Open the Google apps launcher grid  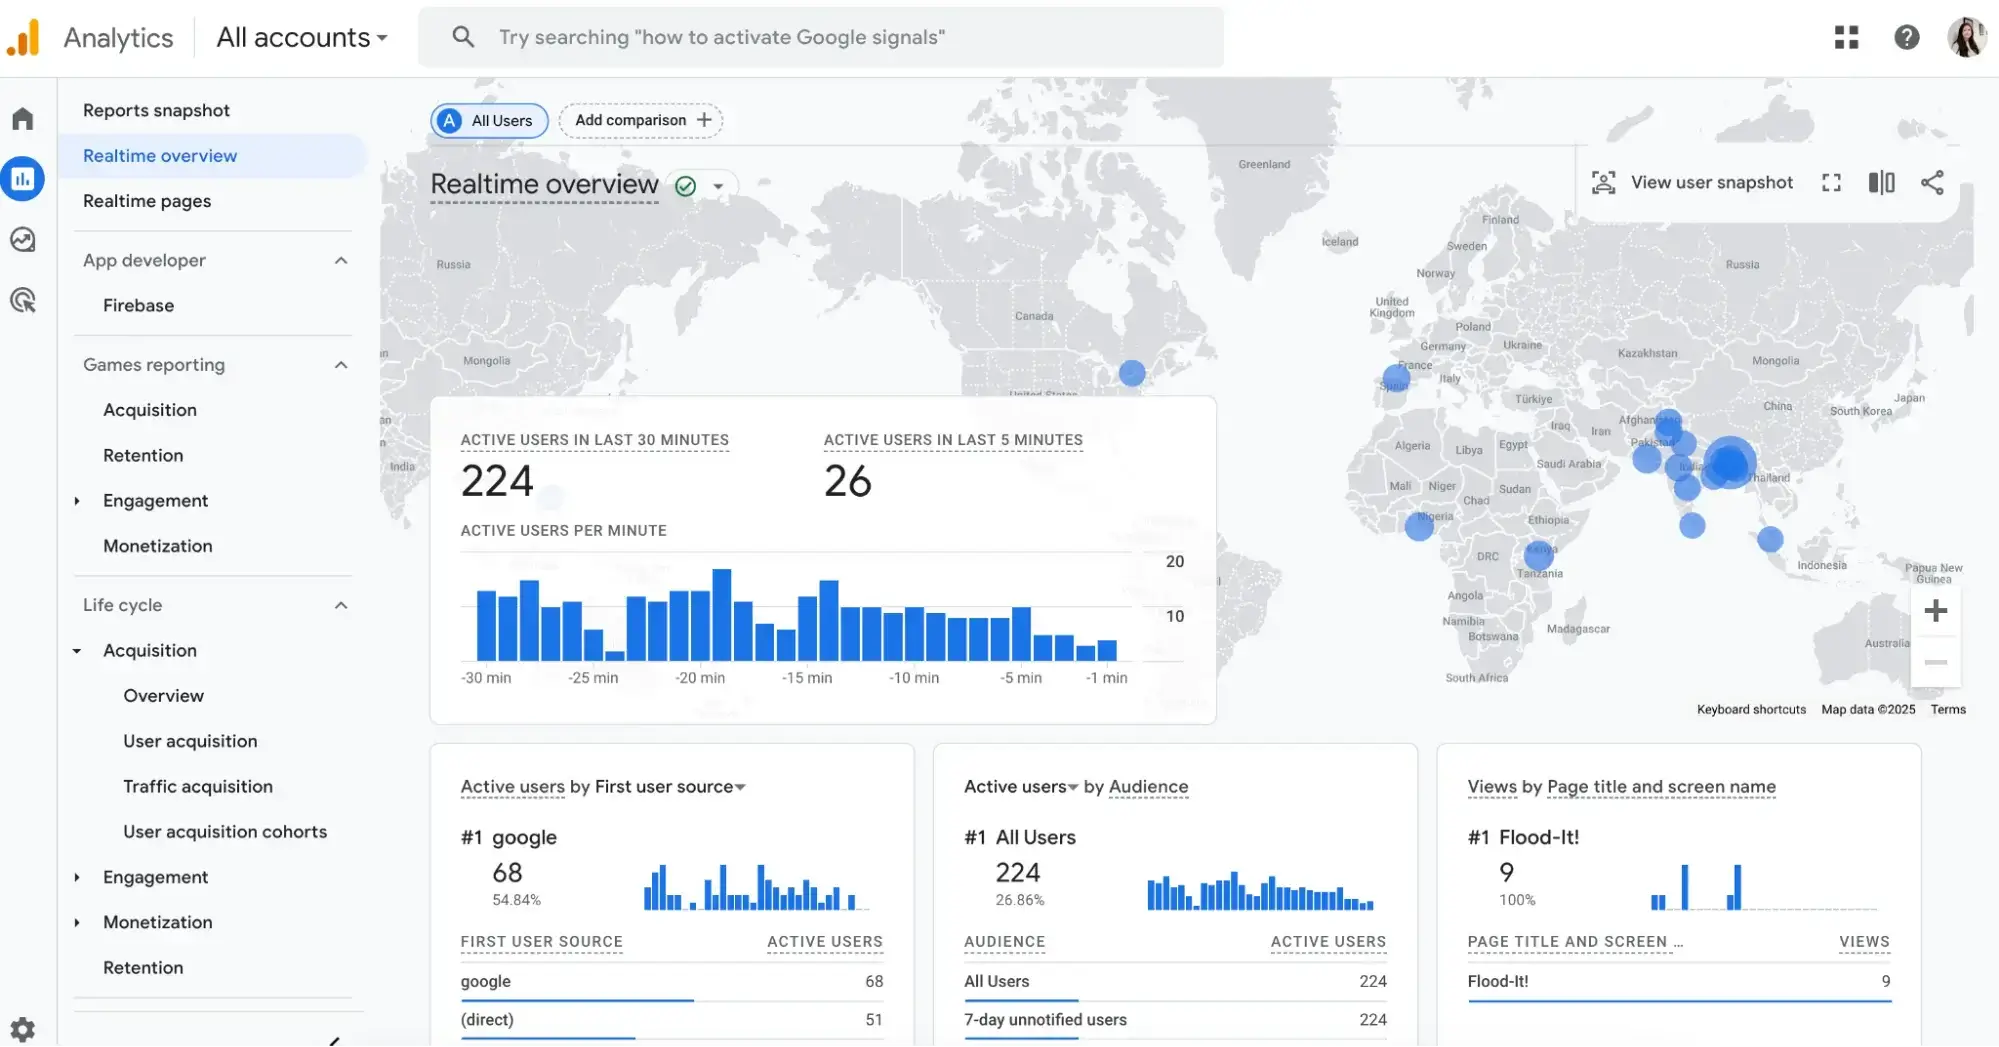(x=1846, y=37)
